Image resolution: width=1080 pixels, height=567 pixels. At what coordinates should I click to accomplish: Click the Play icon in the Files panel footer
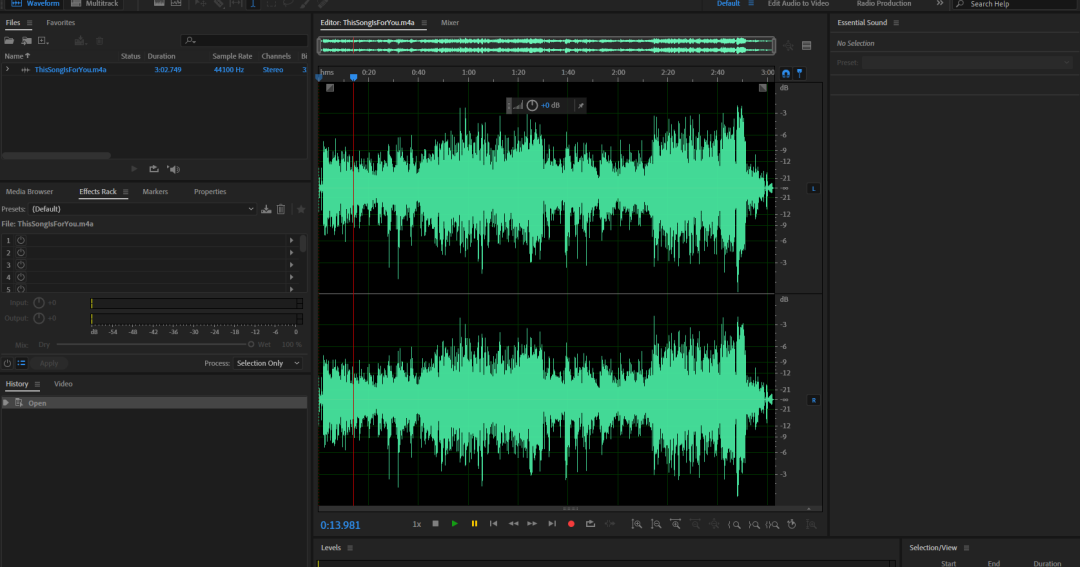(134, 169)
